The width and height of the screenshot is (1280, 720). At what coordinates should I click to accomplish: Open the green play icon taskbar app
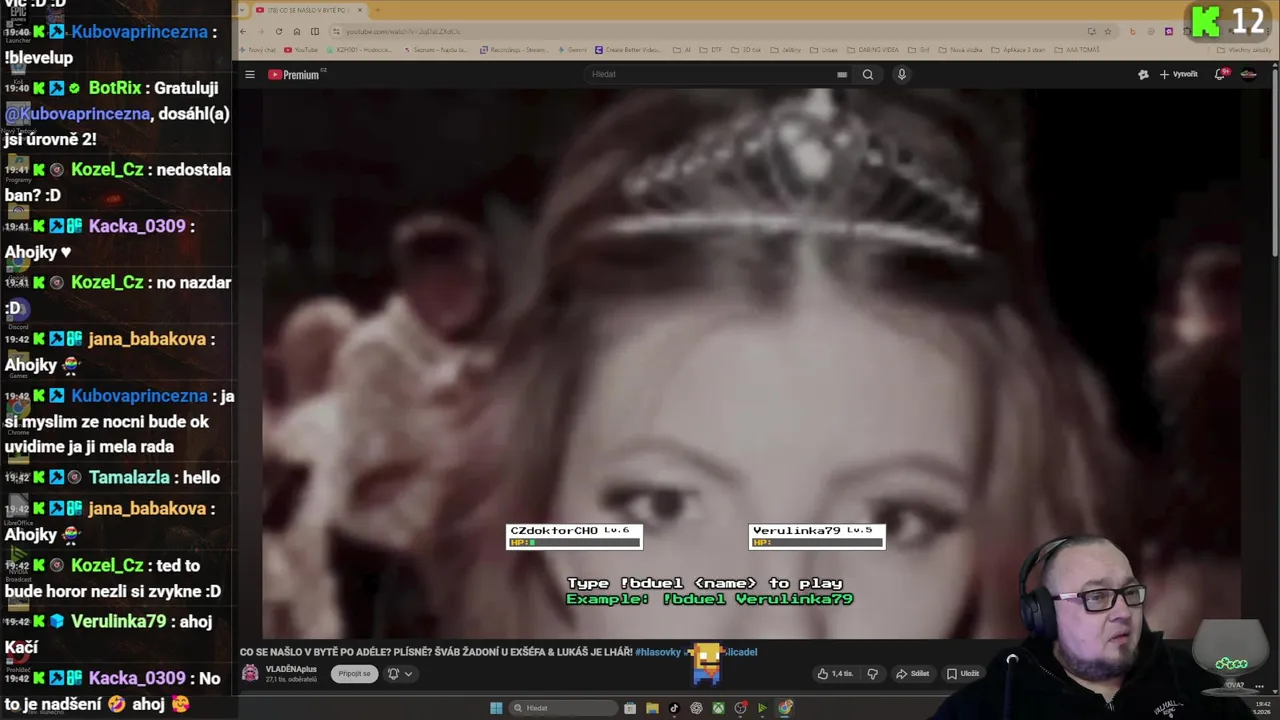(762, 708)
